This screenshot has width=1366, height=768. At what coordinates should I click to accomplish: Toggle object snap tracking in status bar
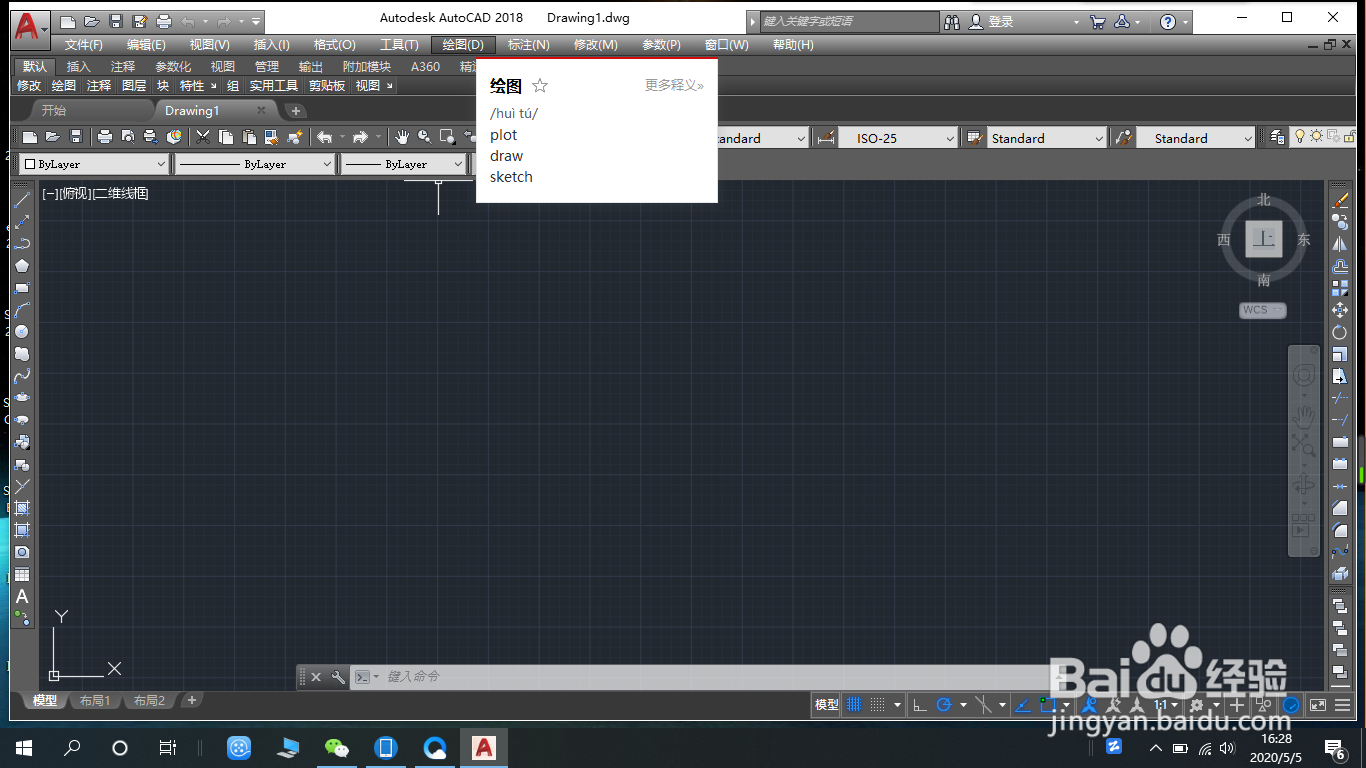click(1021, 705)
